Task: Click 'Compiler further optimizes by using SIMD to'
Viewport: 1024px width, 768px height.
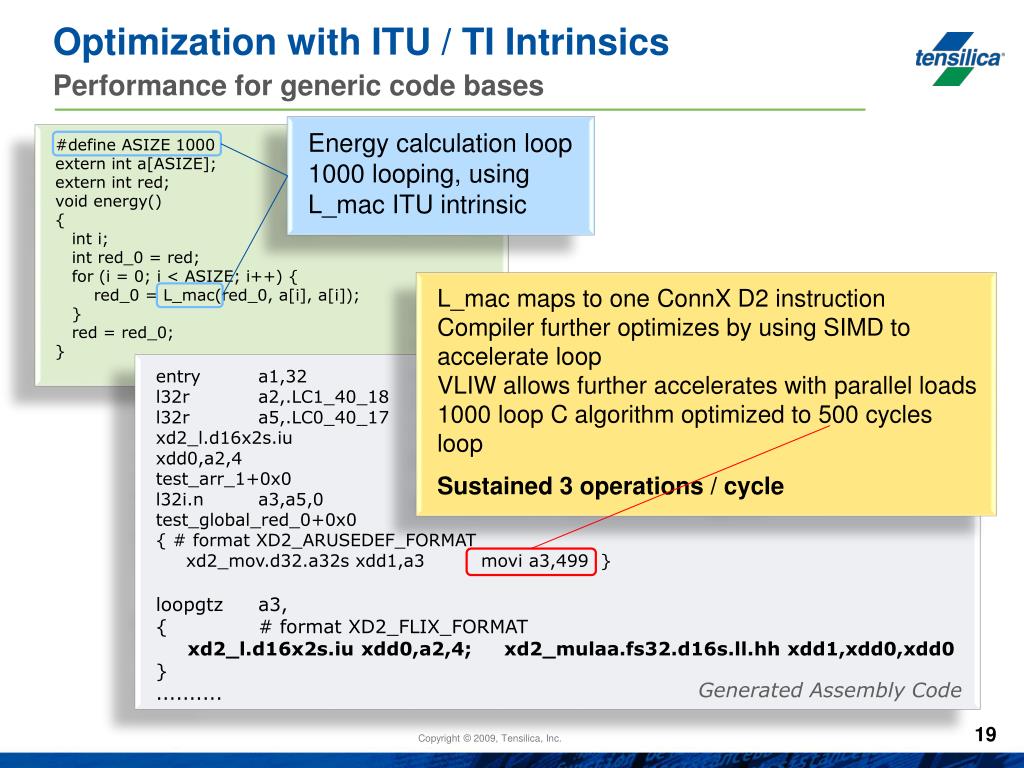Action: [x=673, y=328]
